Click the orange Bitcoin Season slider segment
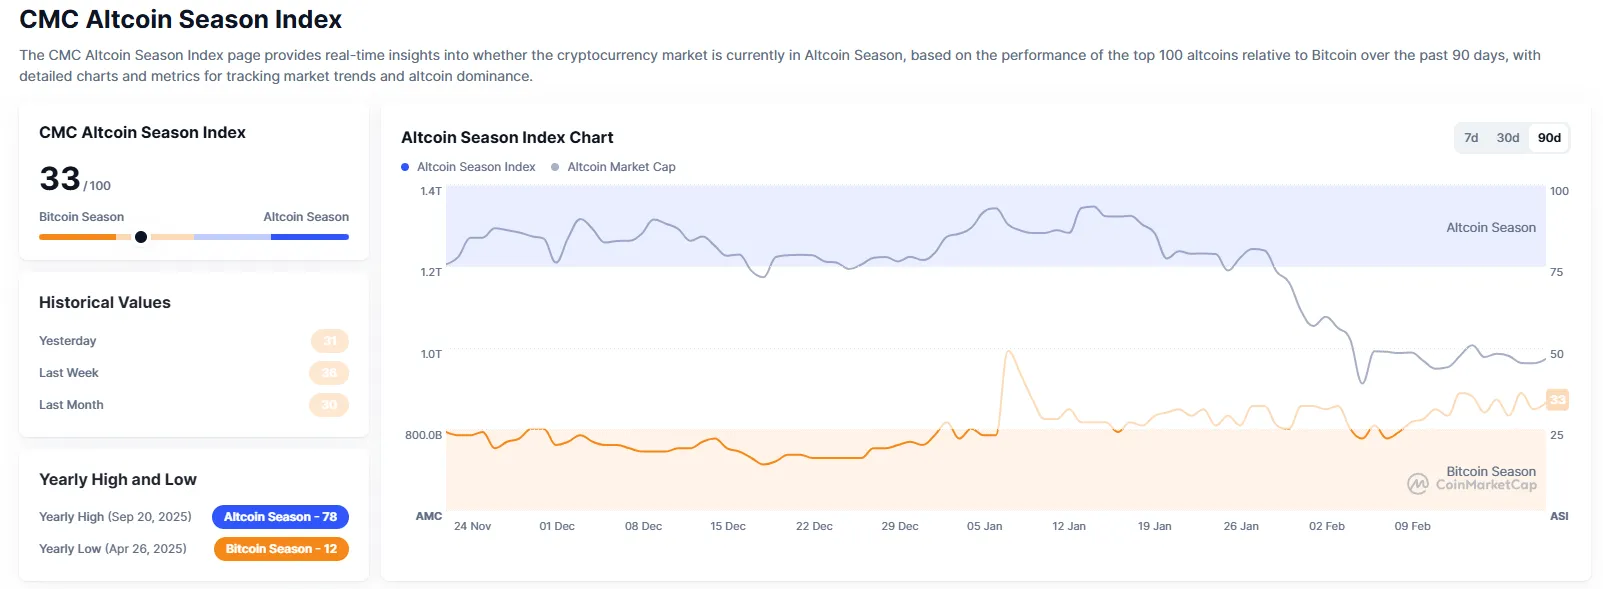This screenshot has height=589, width=1603. [77, 237]
